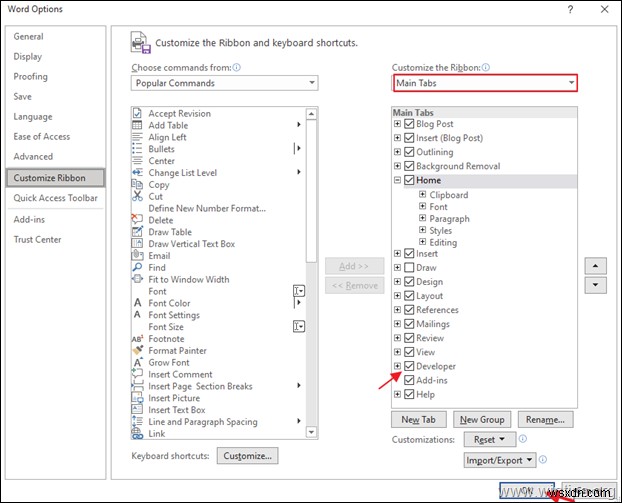The width and height of the screenshot is (622, 503).
Task: Click the Align Left command icon
Action: 137,137
